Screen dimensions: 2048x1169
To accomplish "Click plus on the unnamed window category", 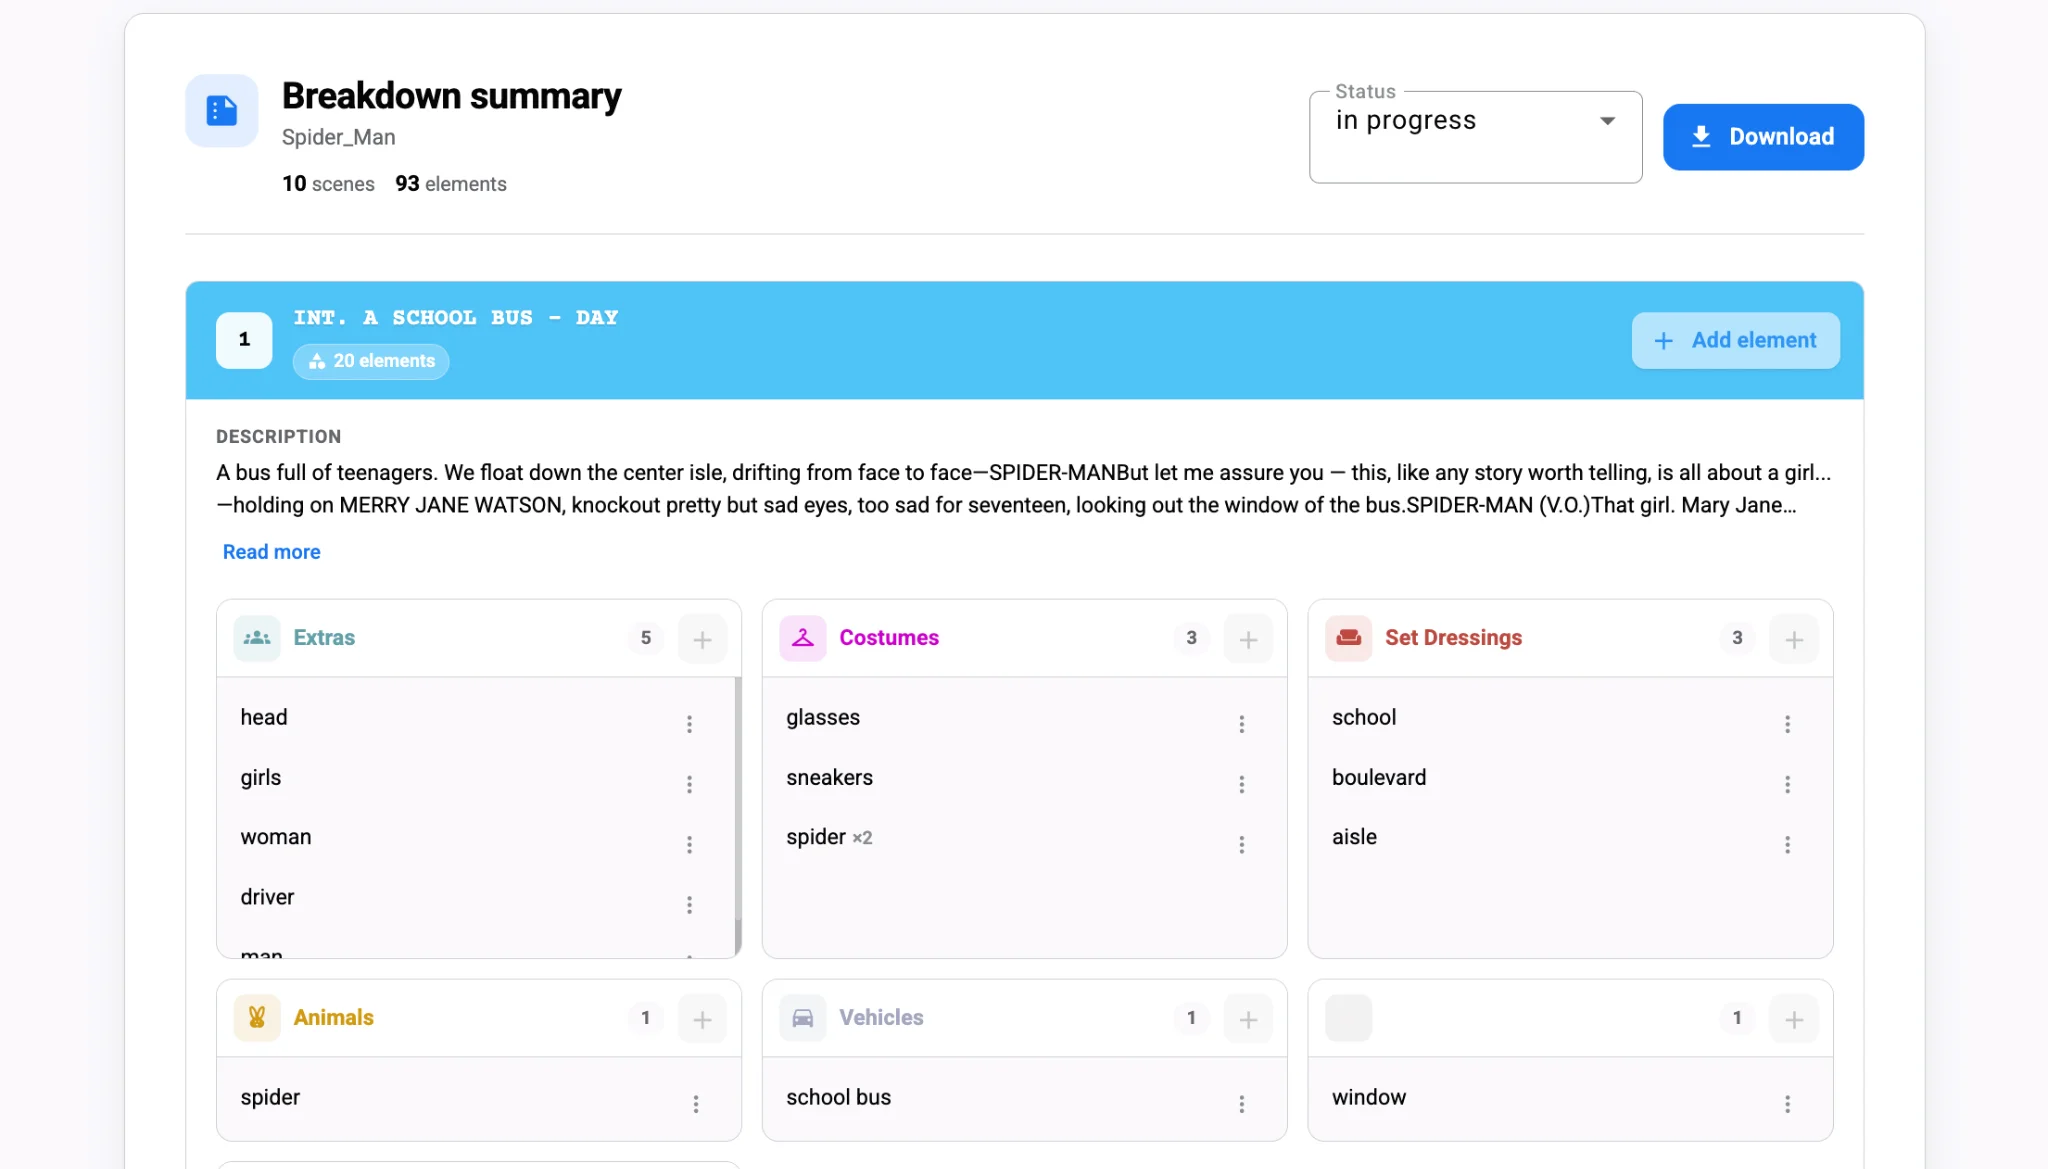I will coord(1794,1019).
